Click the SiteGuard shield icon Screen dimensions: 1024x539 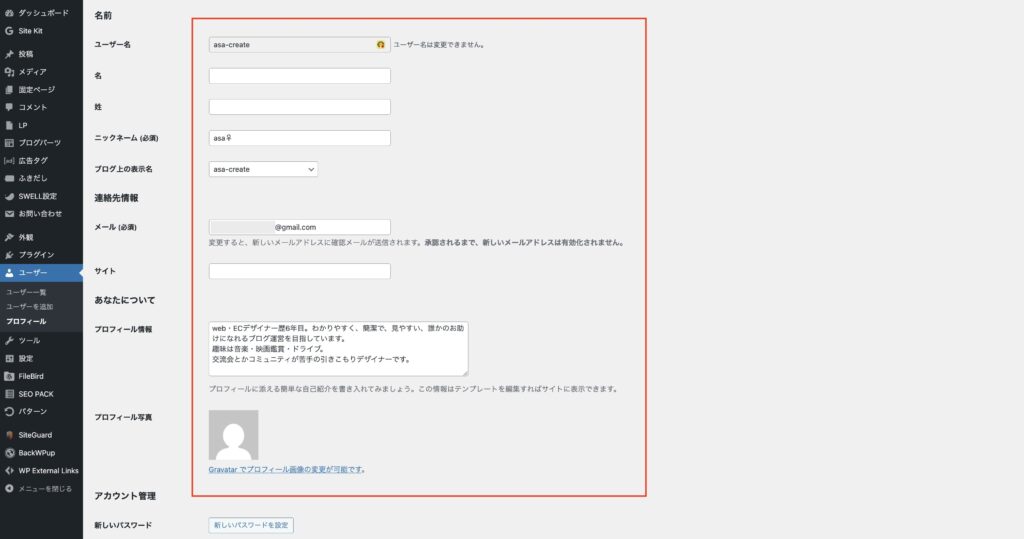[9, 435]
